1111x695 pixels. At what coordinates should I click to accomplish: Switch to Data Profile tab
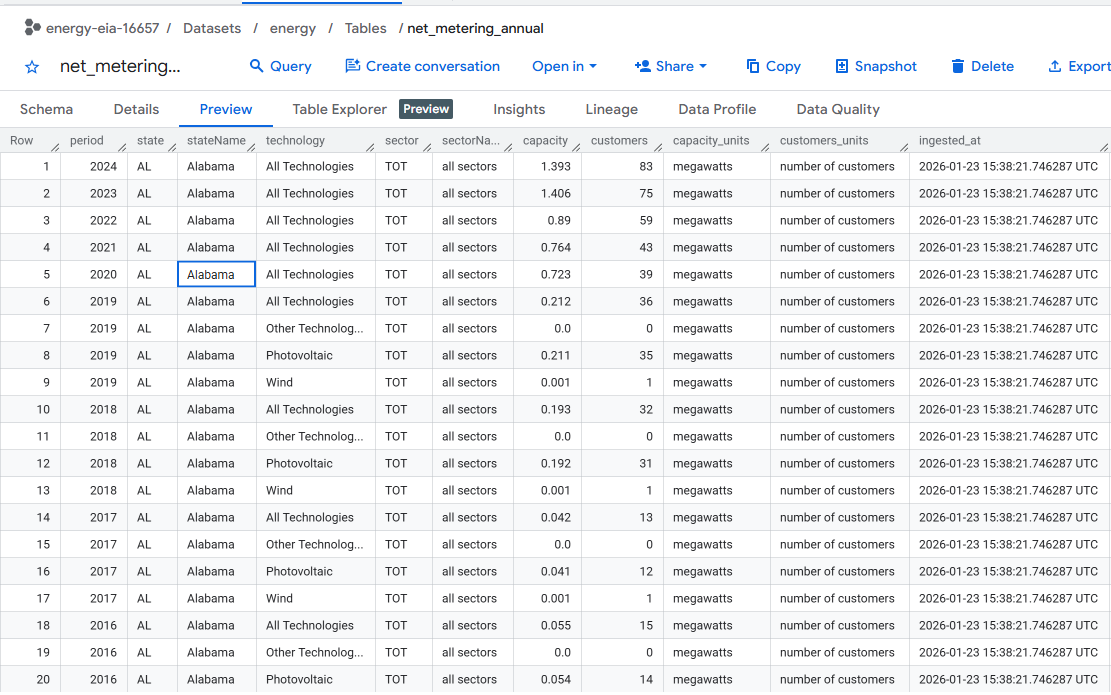pos(717,109)
